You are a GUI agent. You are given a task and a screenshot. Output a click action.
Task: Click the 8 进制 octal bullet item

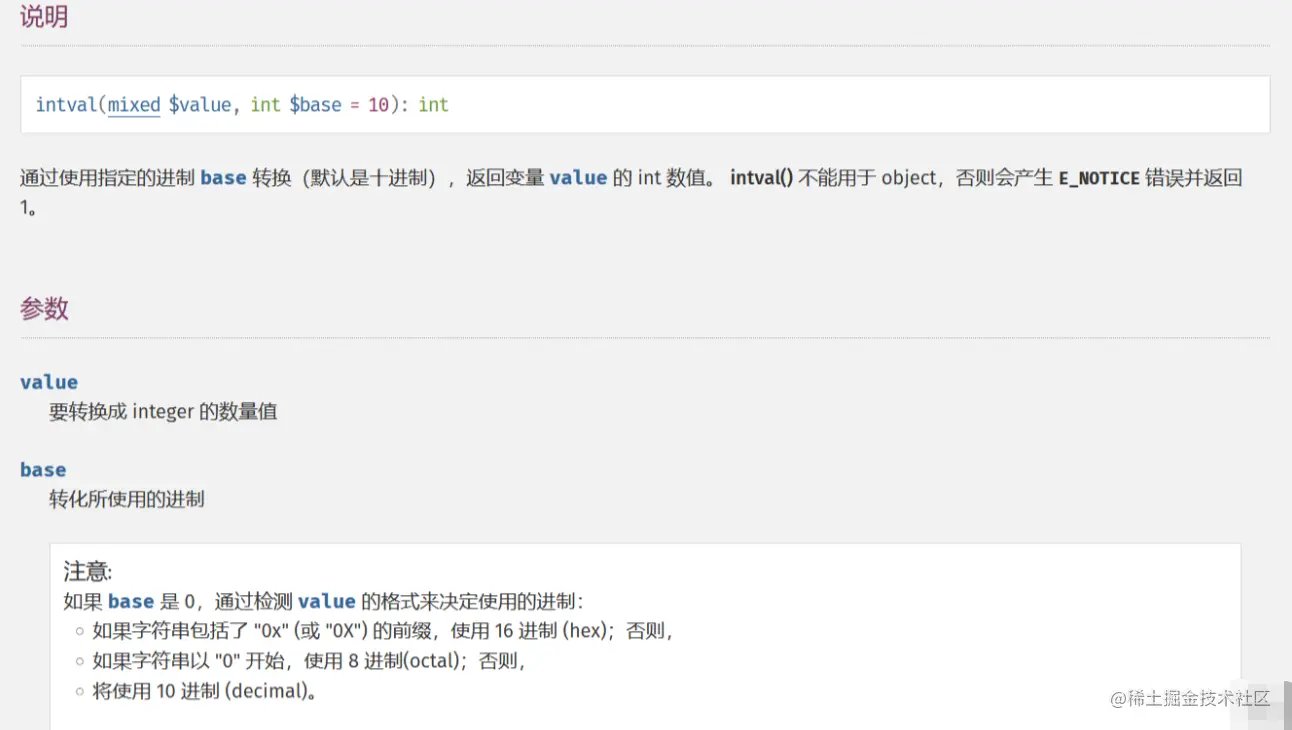tap(309, 661)
